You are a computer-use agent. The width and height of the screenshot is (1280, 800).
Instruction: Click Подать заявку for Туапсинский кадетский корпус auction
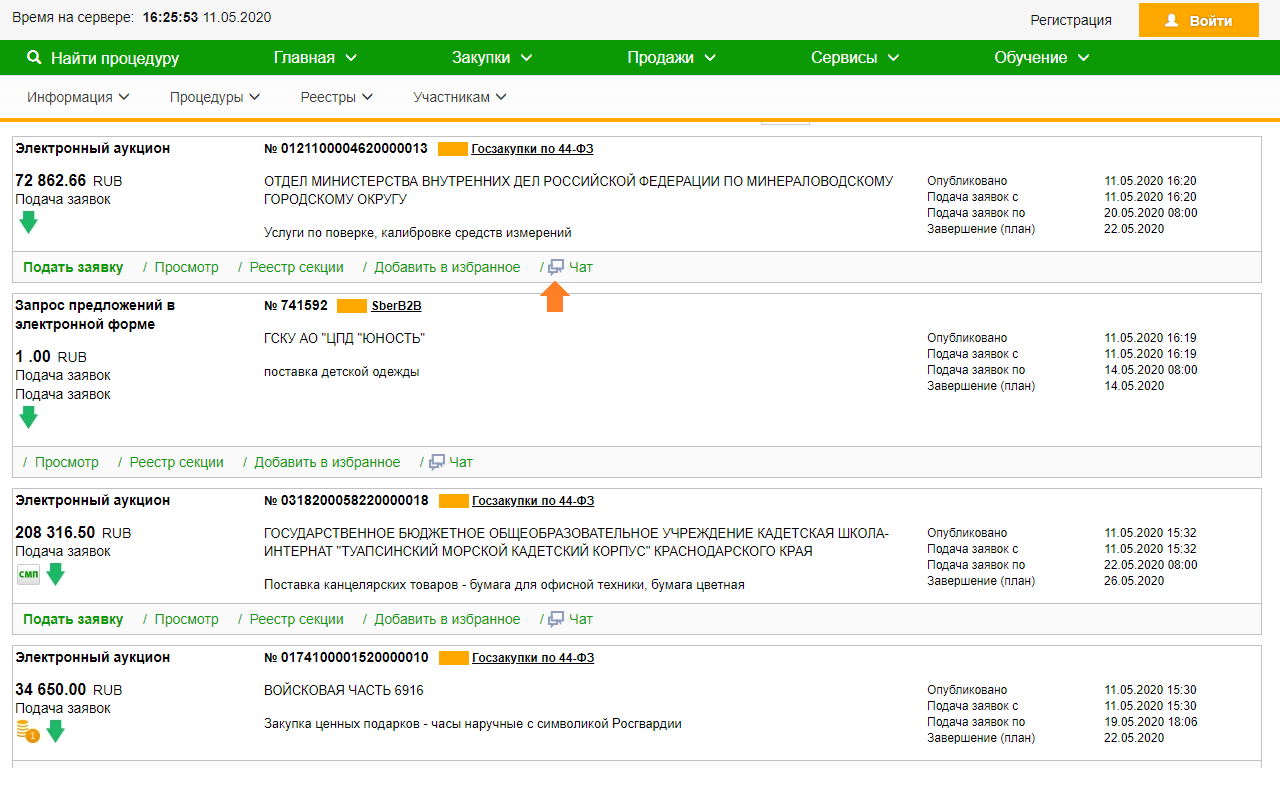click(73, 619)
